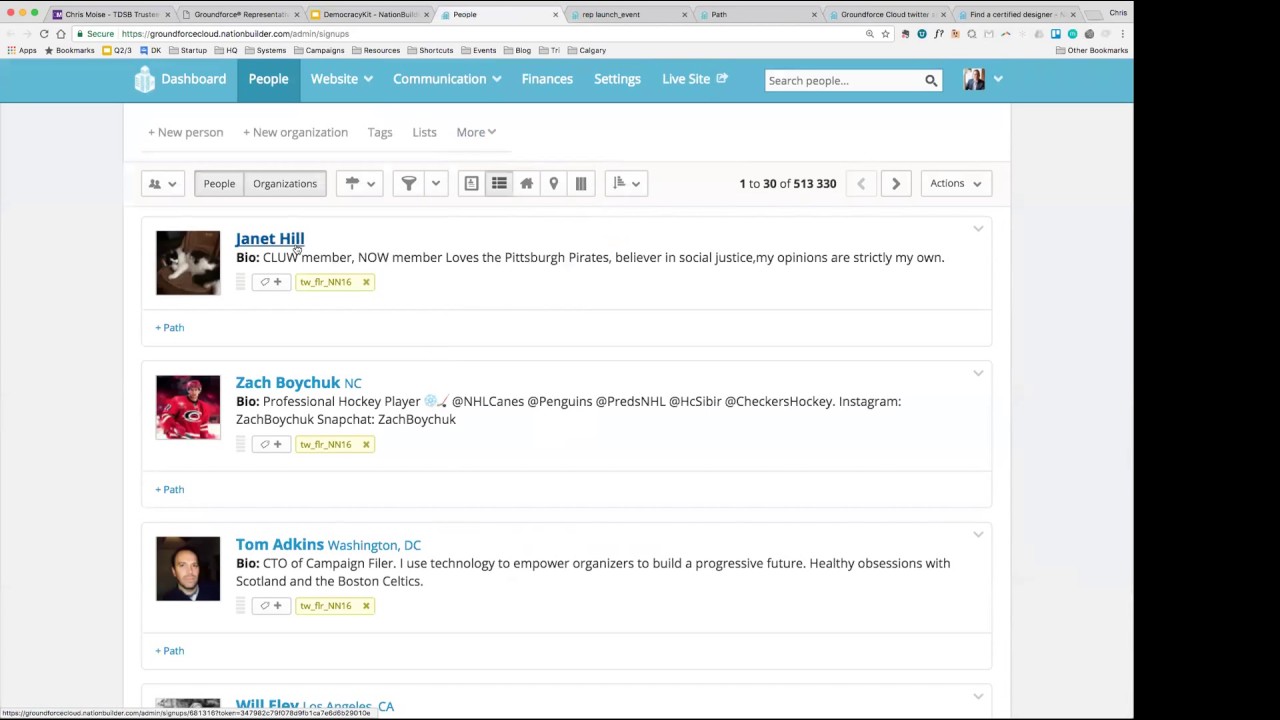This screenshot has height=720, width=1280.
Task: Close the Path browser tab
Action: click(814, 15)
